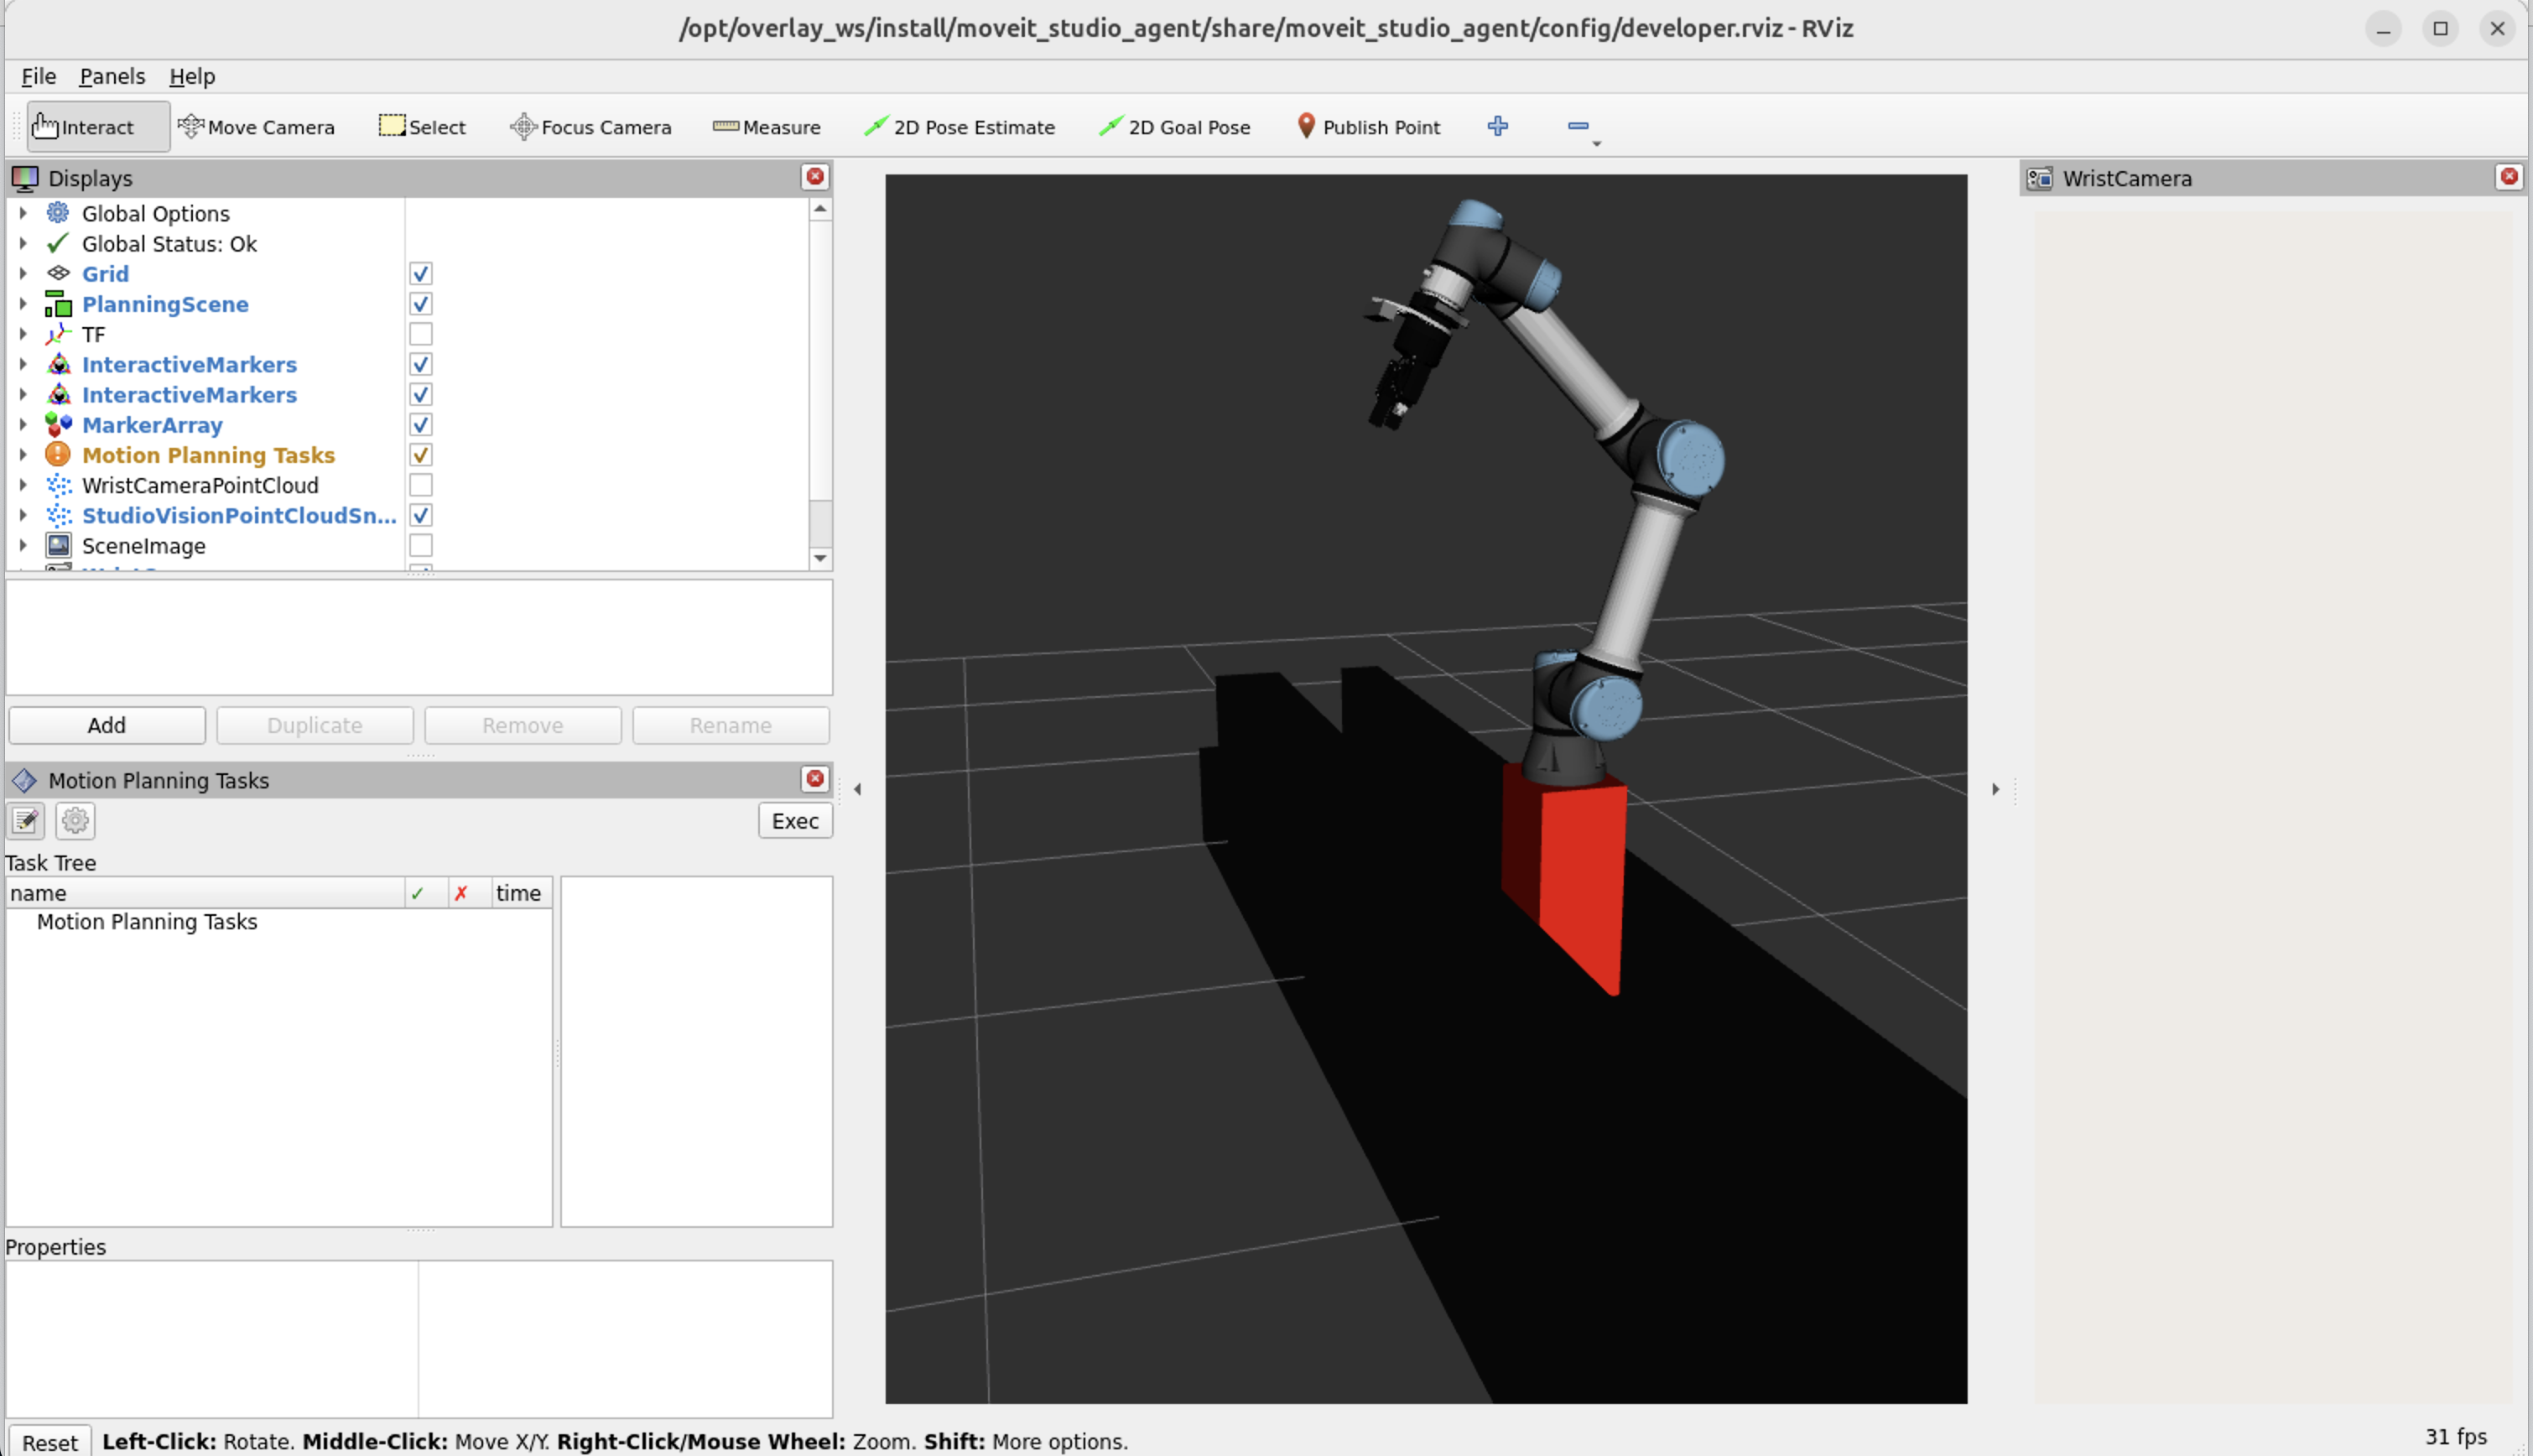This screenshot has height=1456, width=2533.
Task: Choose the Select tool
Action: (422, 127)
